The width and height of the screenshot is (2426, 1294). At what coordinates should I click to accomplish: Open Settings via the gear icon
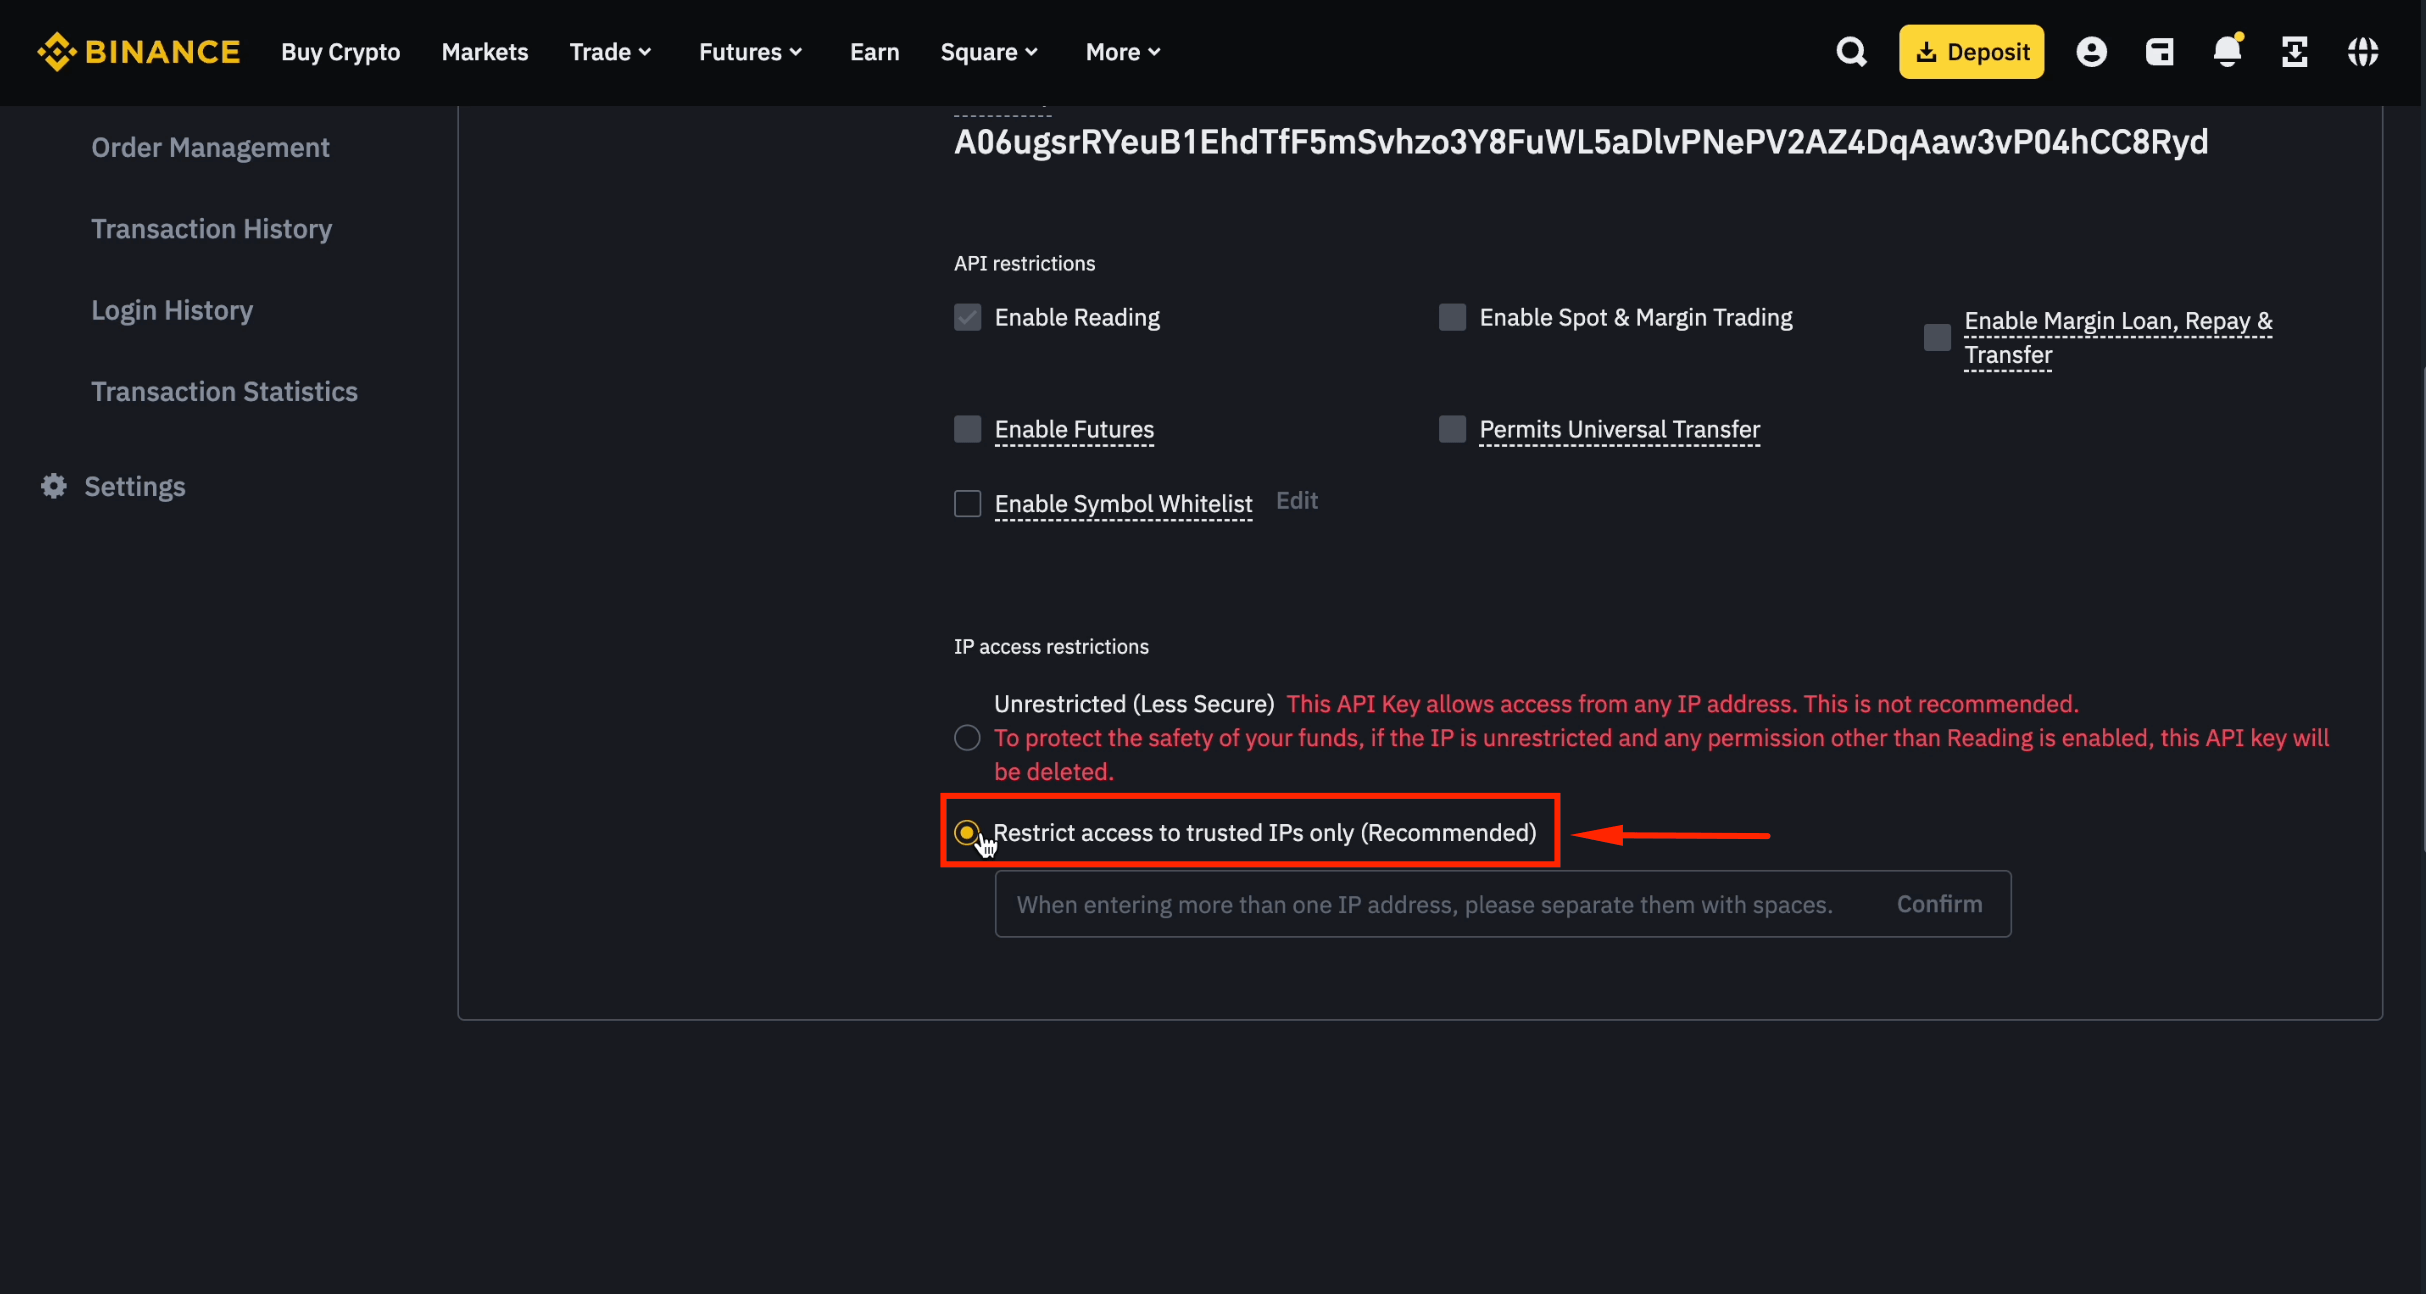click(54, 486)
